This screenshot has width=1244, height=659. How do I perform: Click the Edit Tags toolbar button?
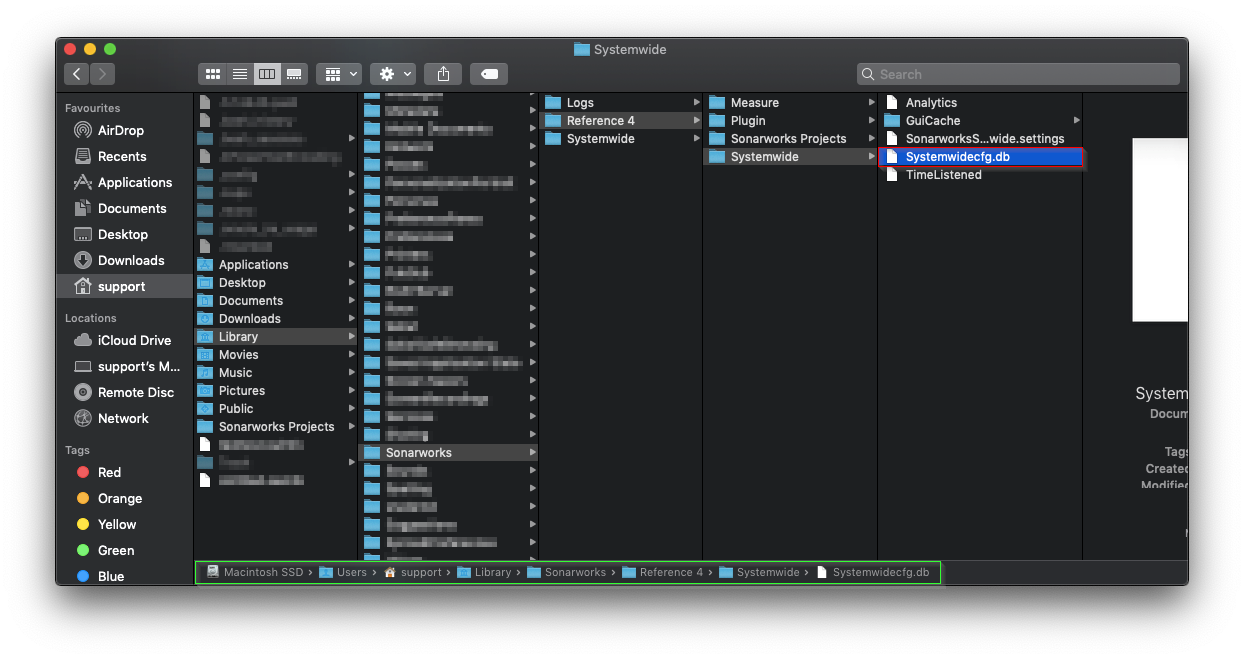[x=489, y=74]
